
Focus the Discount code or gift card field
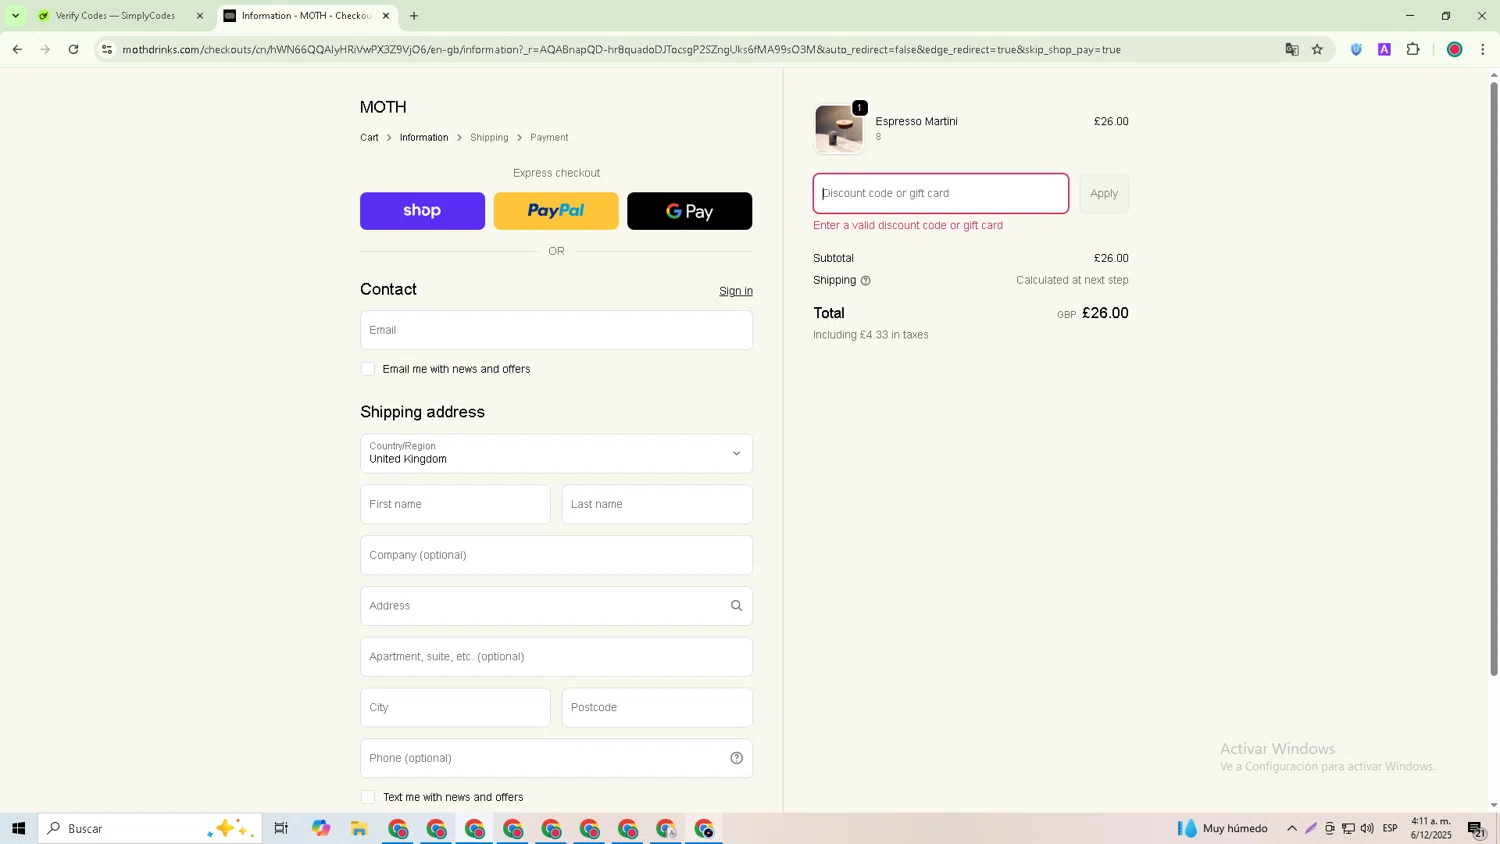941,194
